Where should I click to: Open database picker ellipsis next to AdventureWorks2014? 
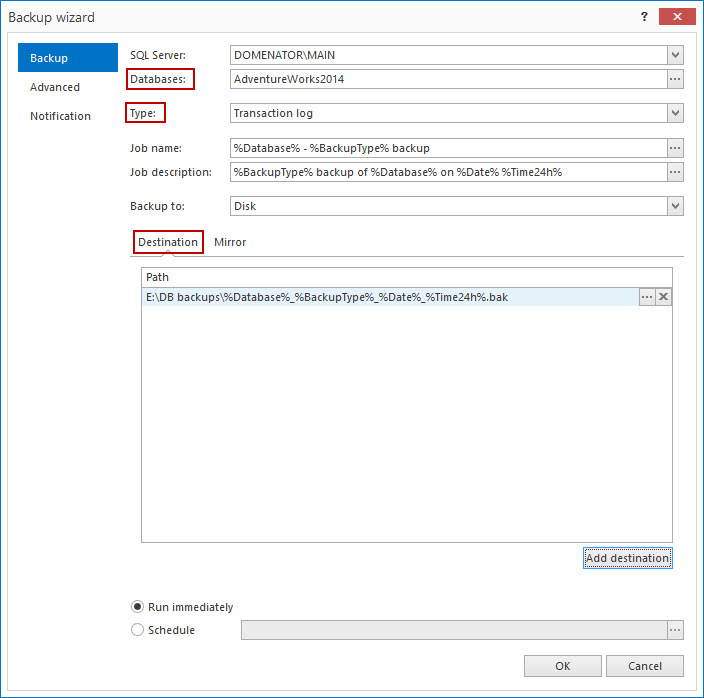point(675,79)
